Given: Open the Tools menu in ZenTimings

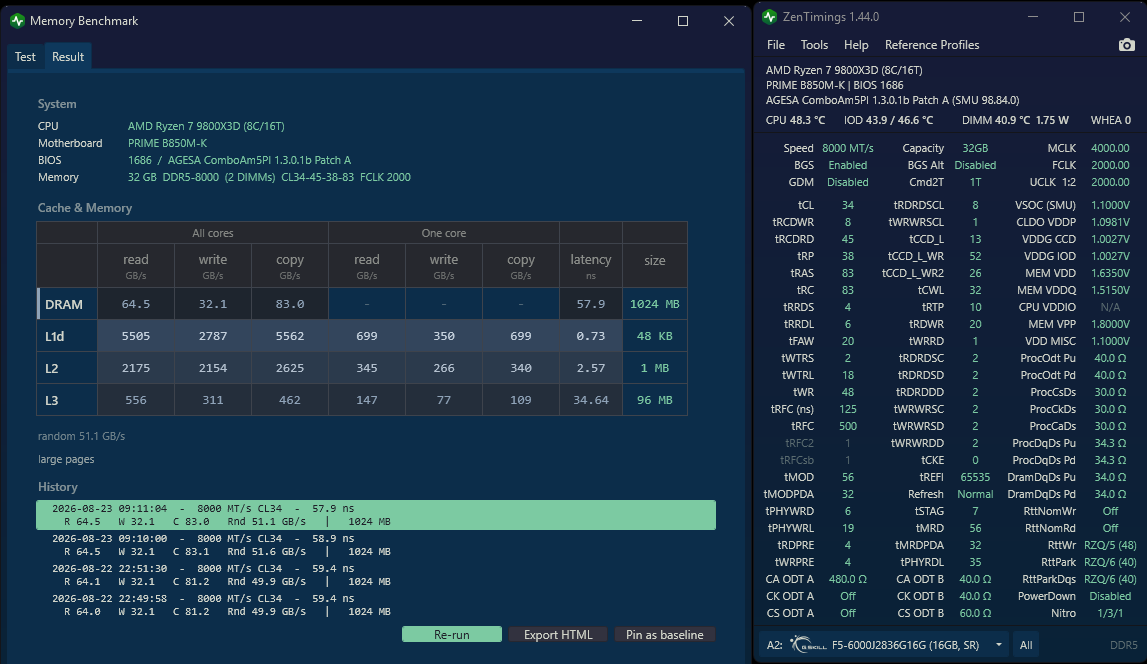Looking at the screenshot, I should tap(814, 45).
